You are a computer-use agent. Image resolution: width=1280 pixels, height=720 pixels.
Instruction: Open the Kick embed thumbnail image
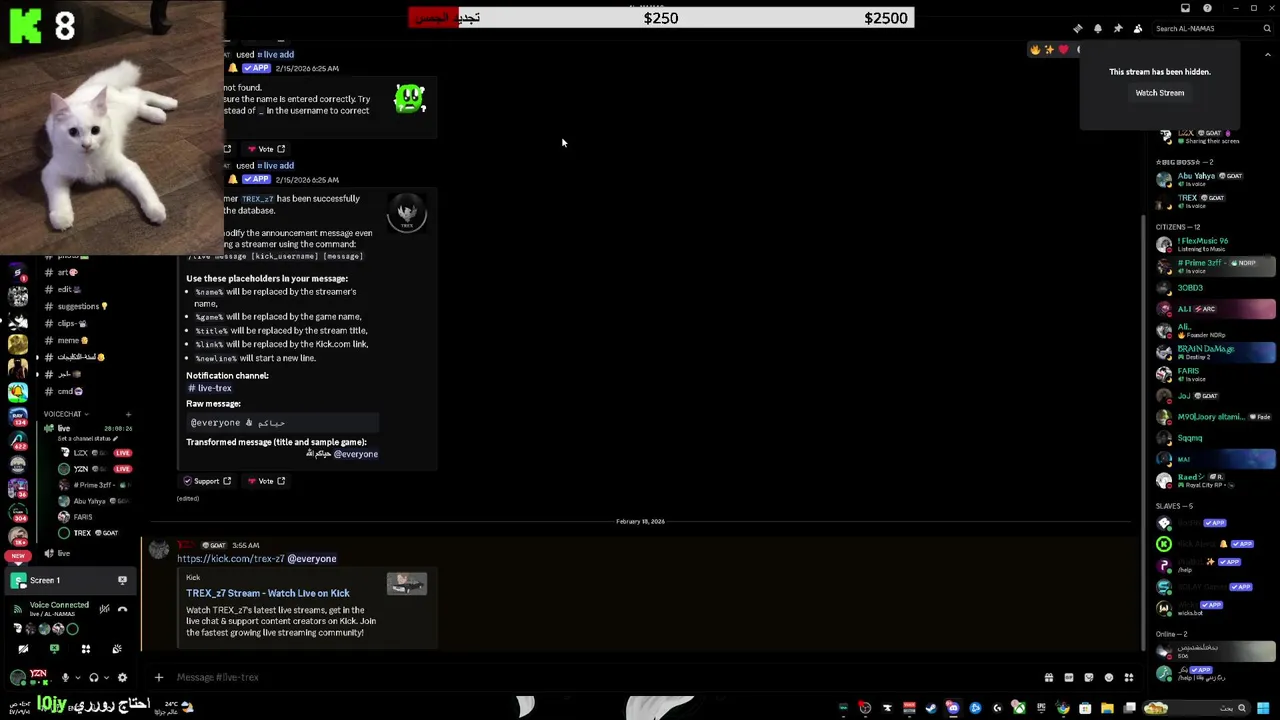(x=407, y=583)
